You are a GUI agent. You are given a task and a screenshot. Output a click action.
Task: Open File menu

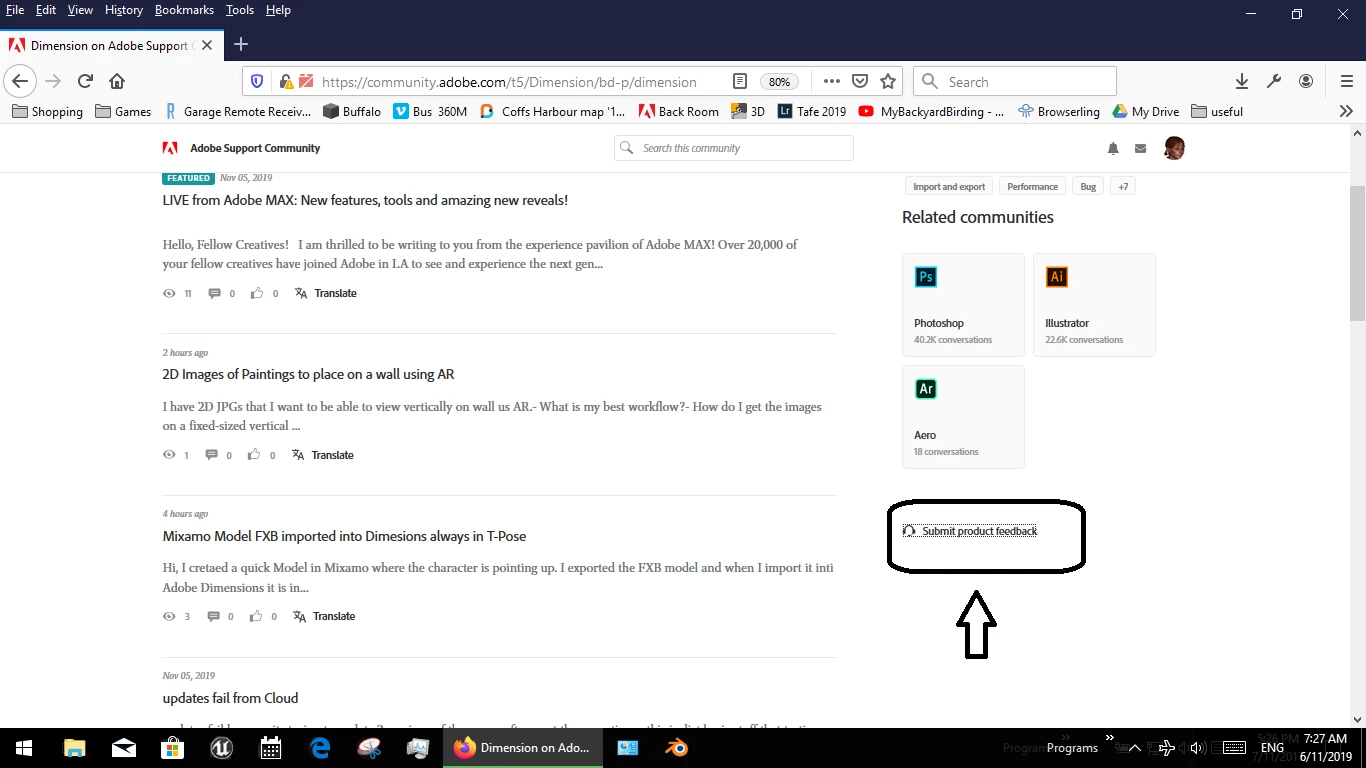click(15, 10)
